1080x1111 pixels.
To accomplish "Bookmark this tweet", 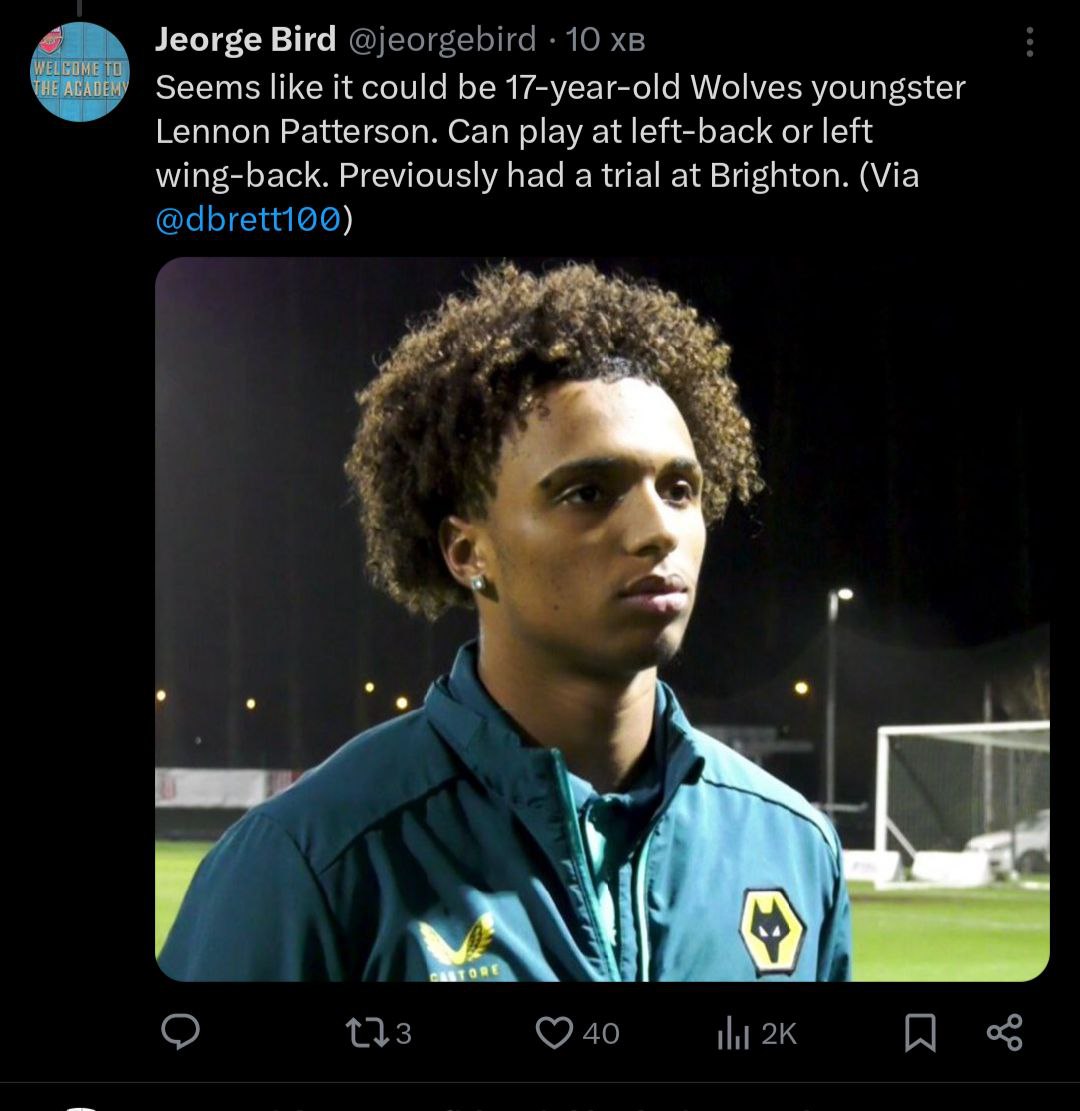I will (x=920, y=1033).
